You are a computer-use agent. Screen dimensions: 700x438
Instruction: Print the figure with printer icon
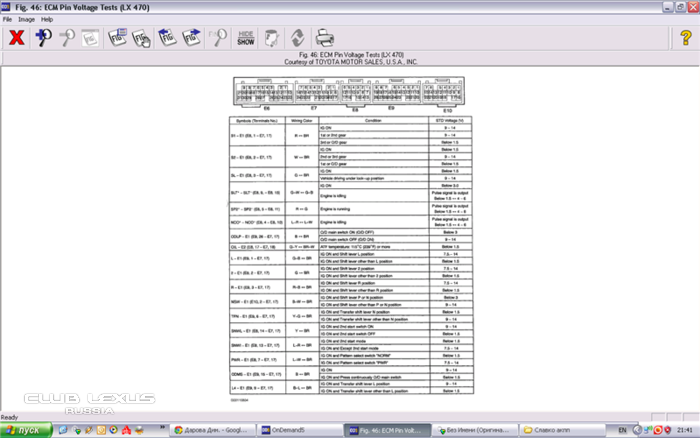(x=325, y=38)
